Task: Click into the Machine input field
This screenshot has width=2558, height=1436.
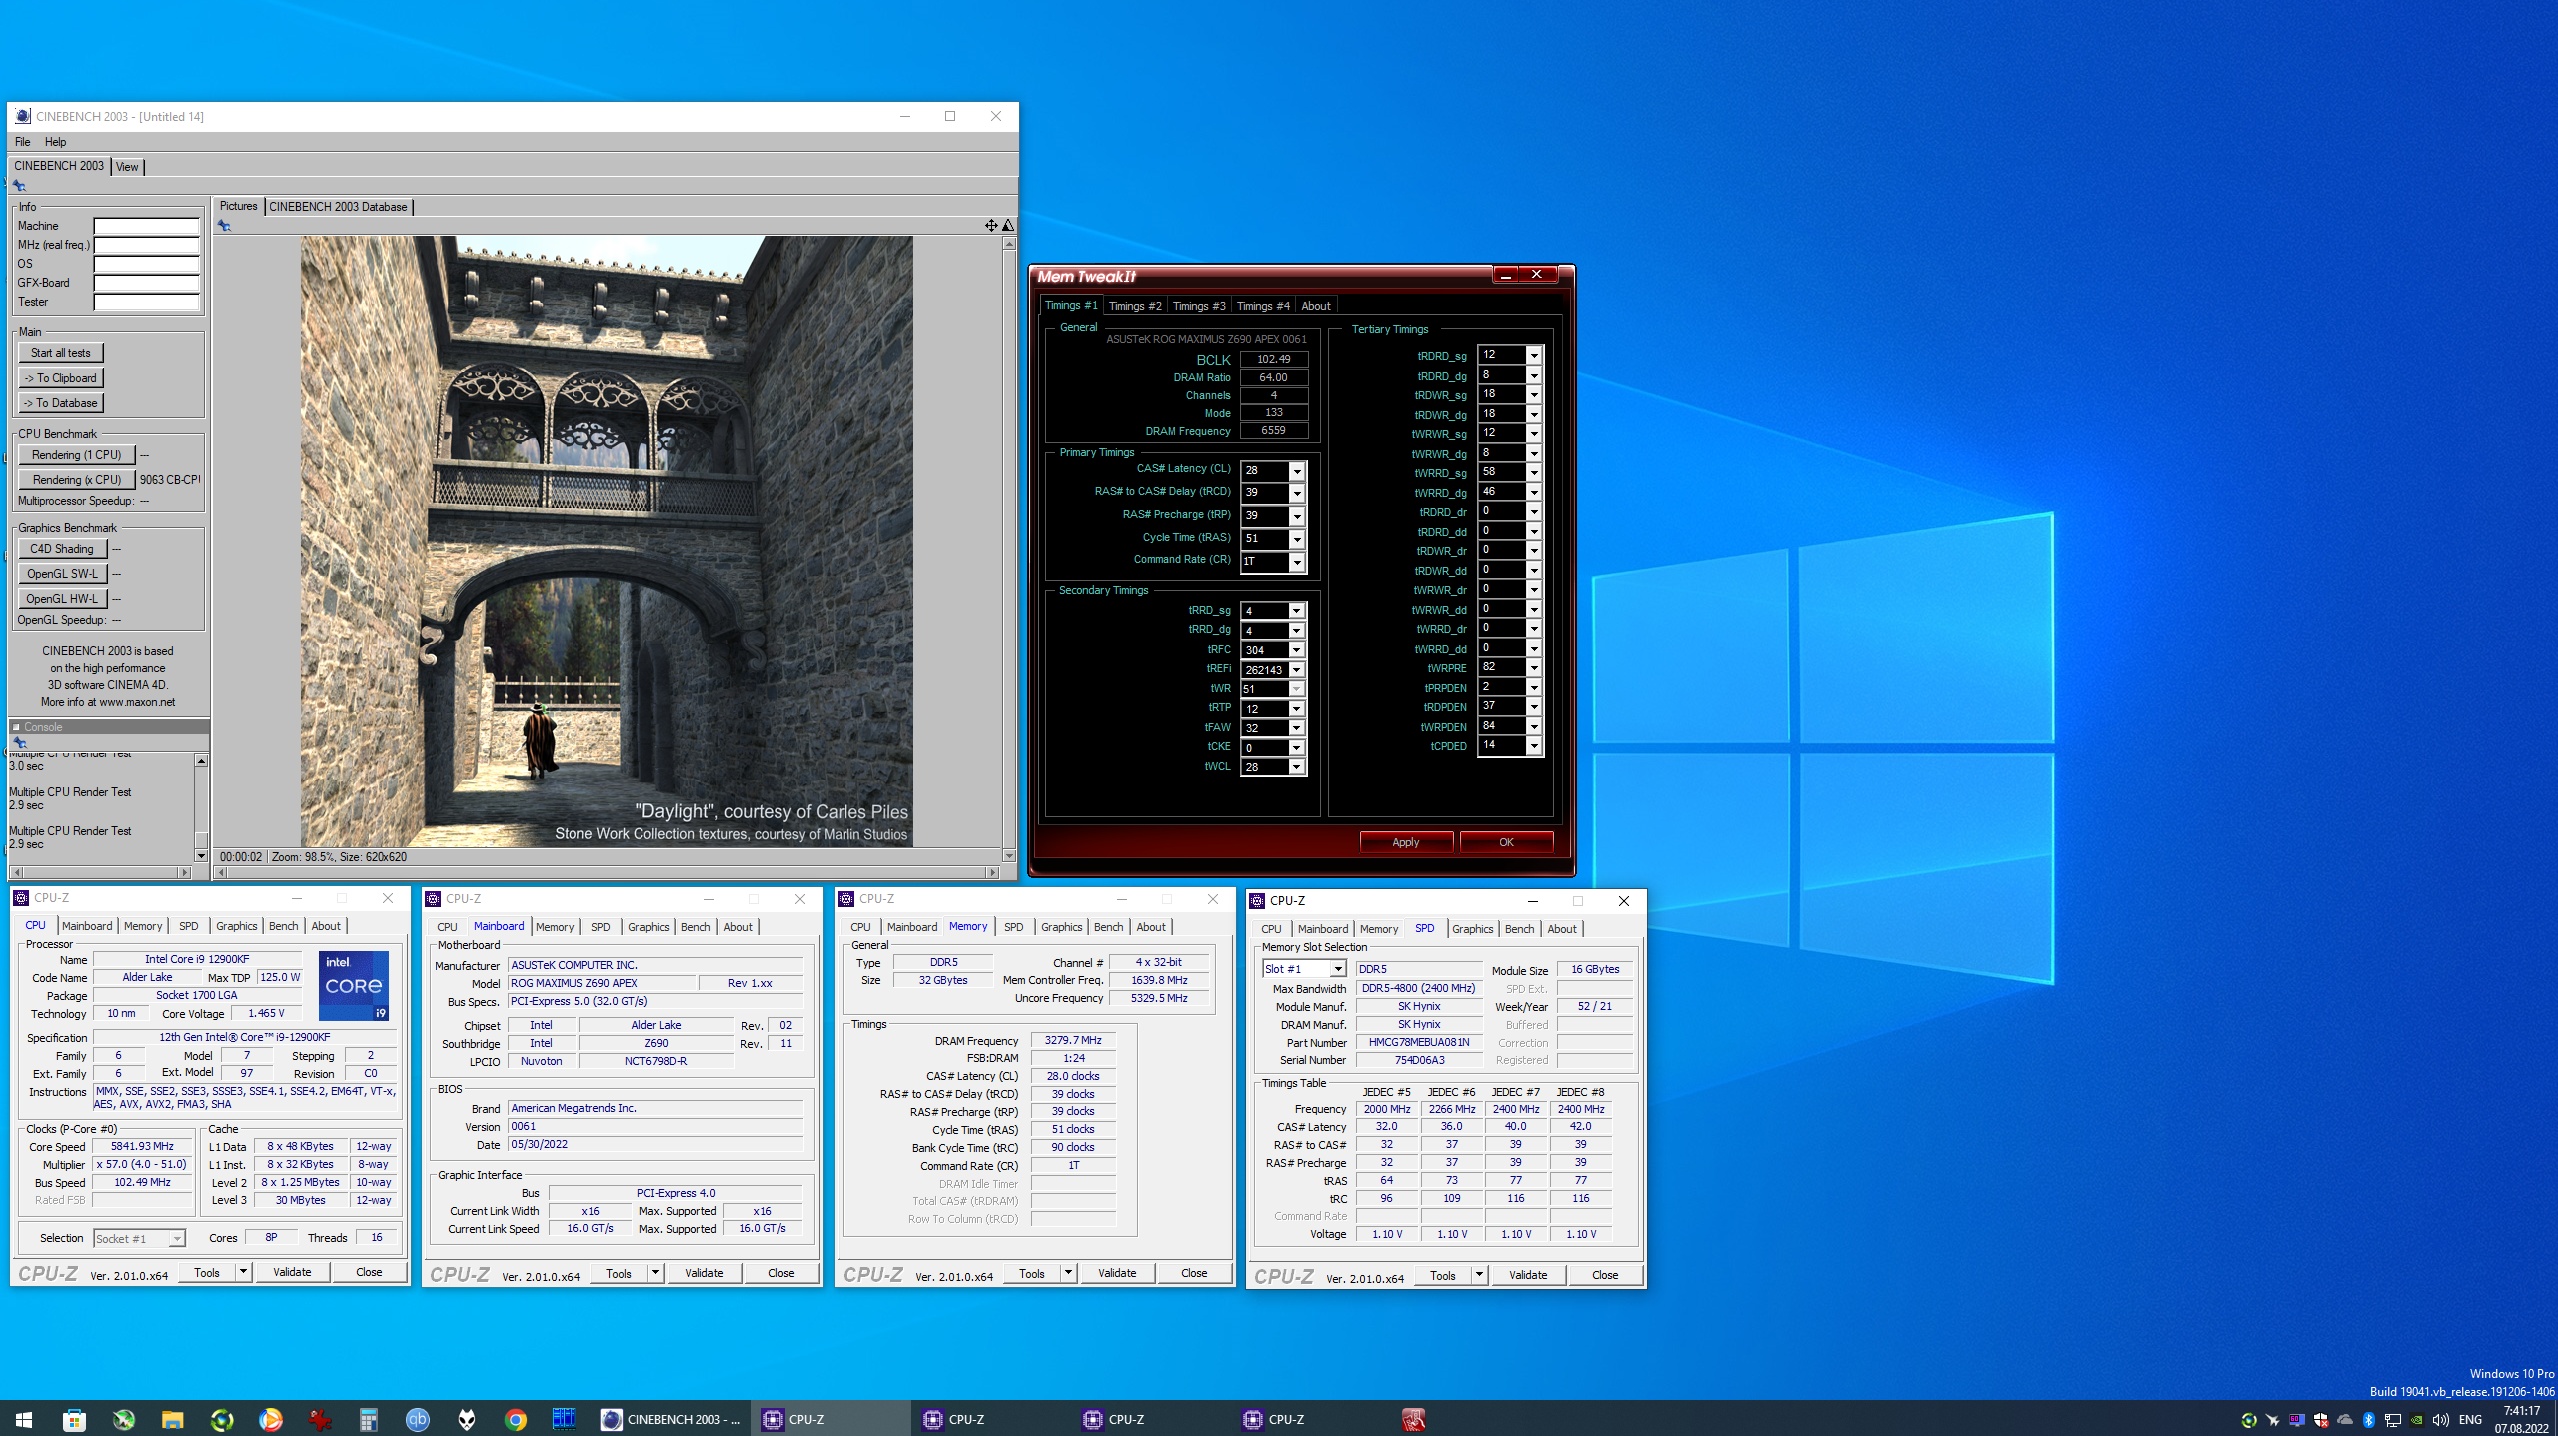Action: (147, 226)
